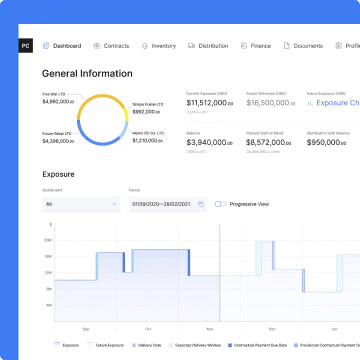Viewport: 360px width, 360px height.
Task: Open the Documents tab
Action: [303, 46]
